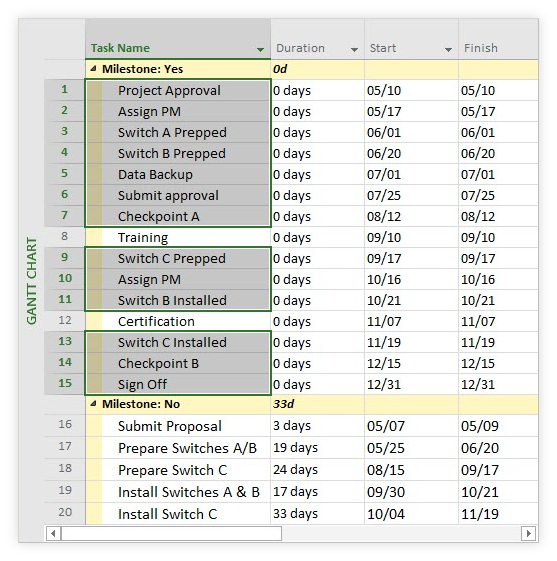Click Project Approval's 05/10 start date cell

coord(411,90)
